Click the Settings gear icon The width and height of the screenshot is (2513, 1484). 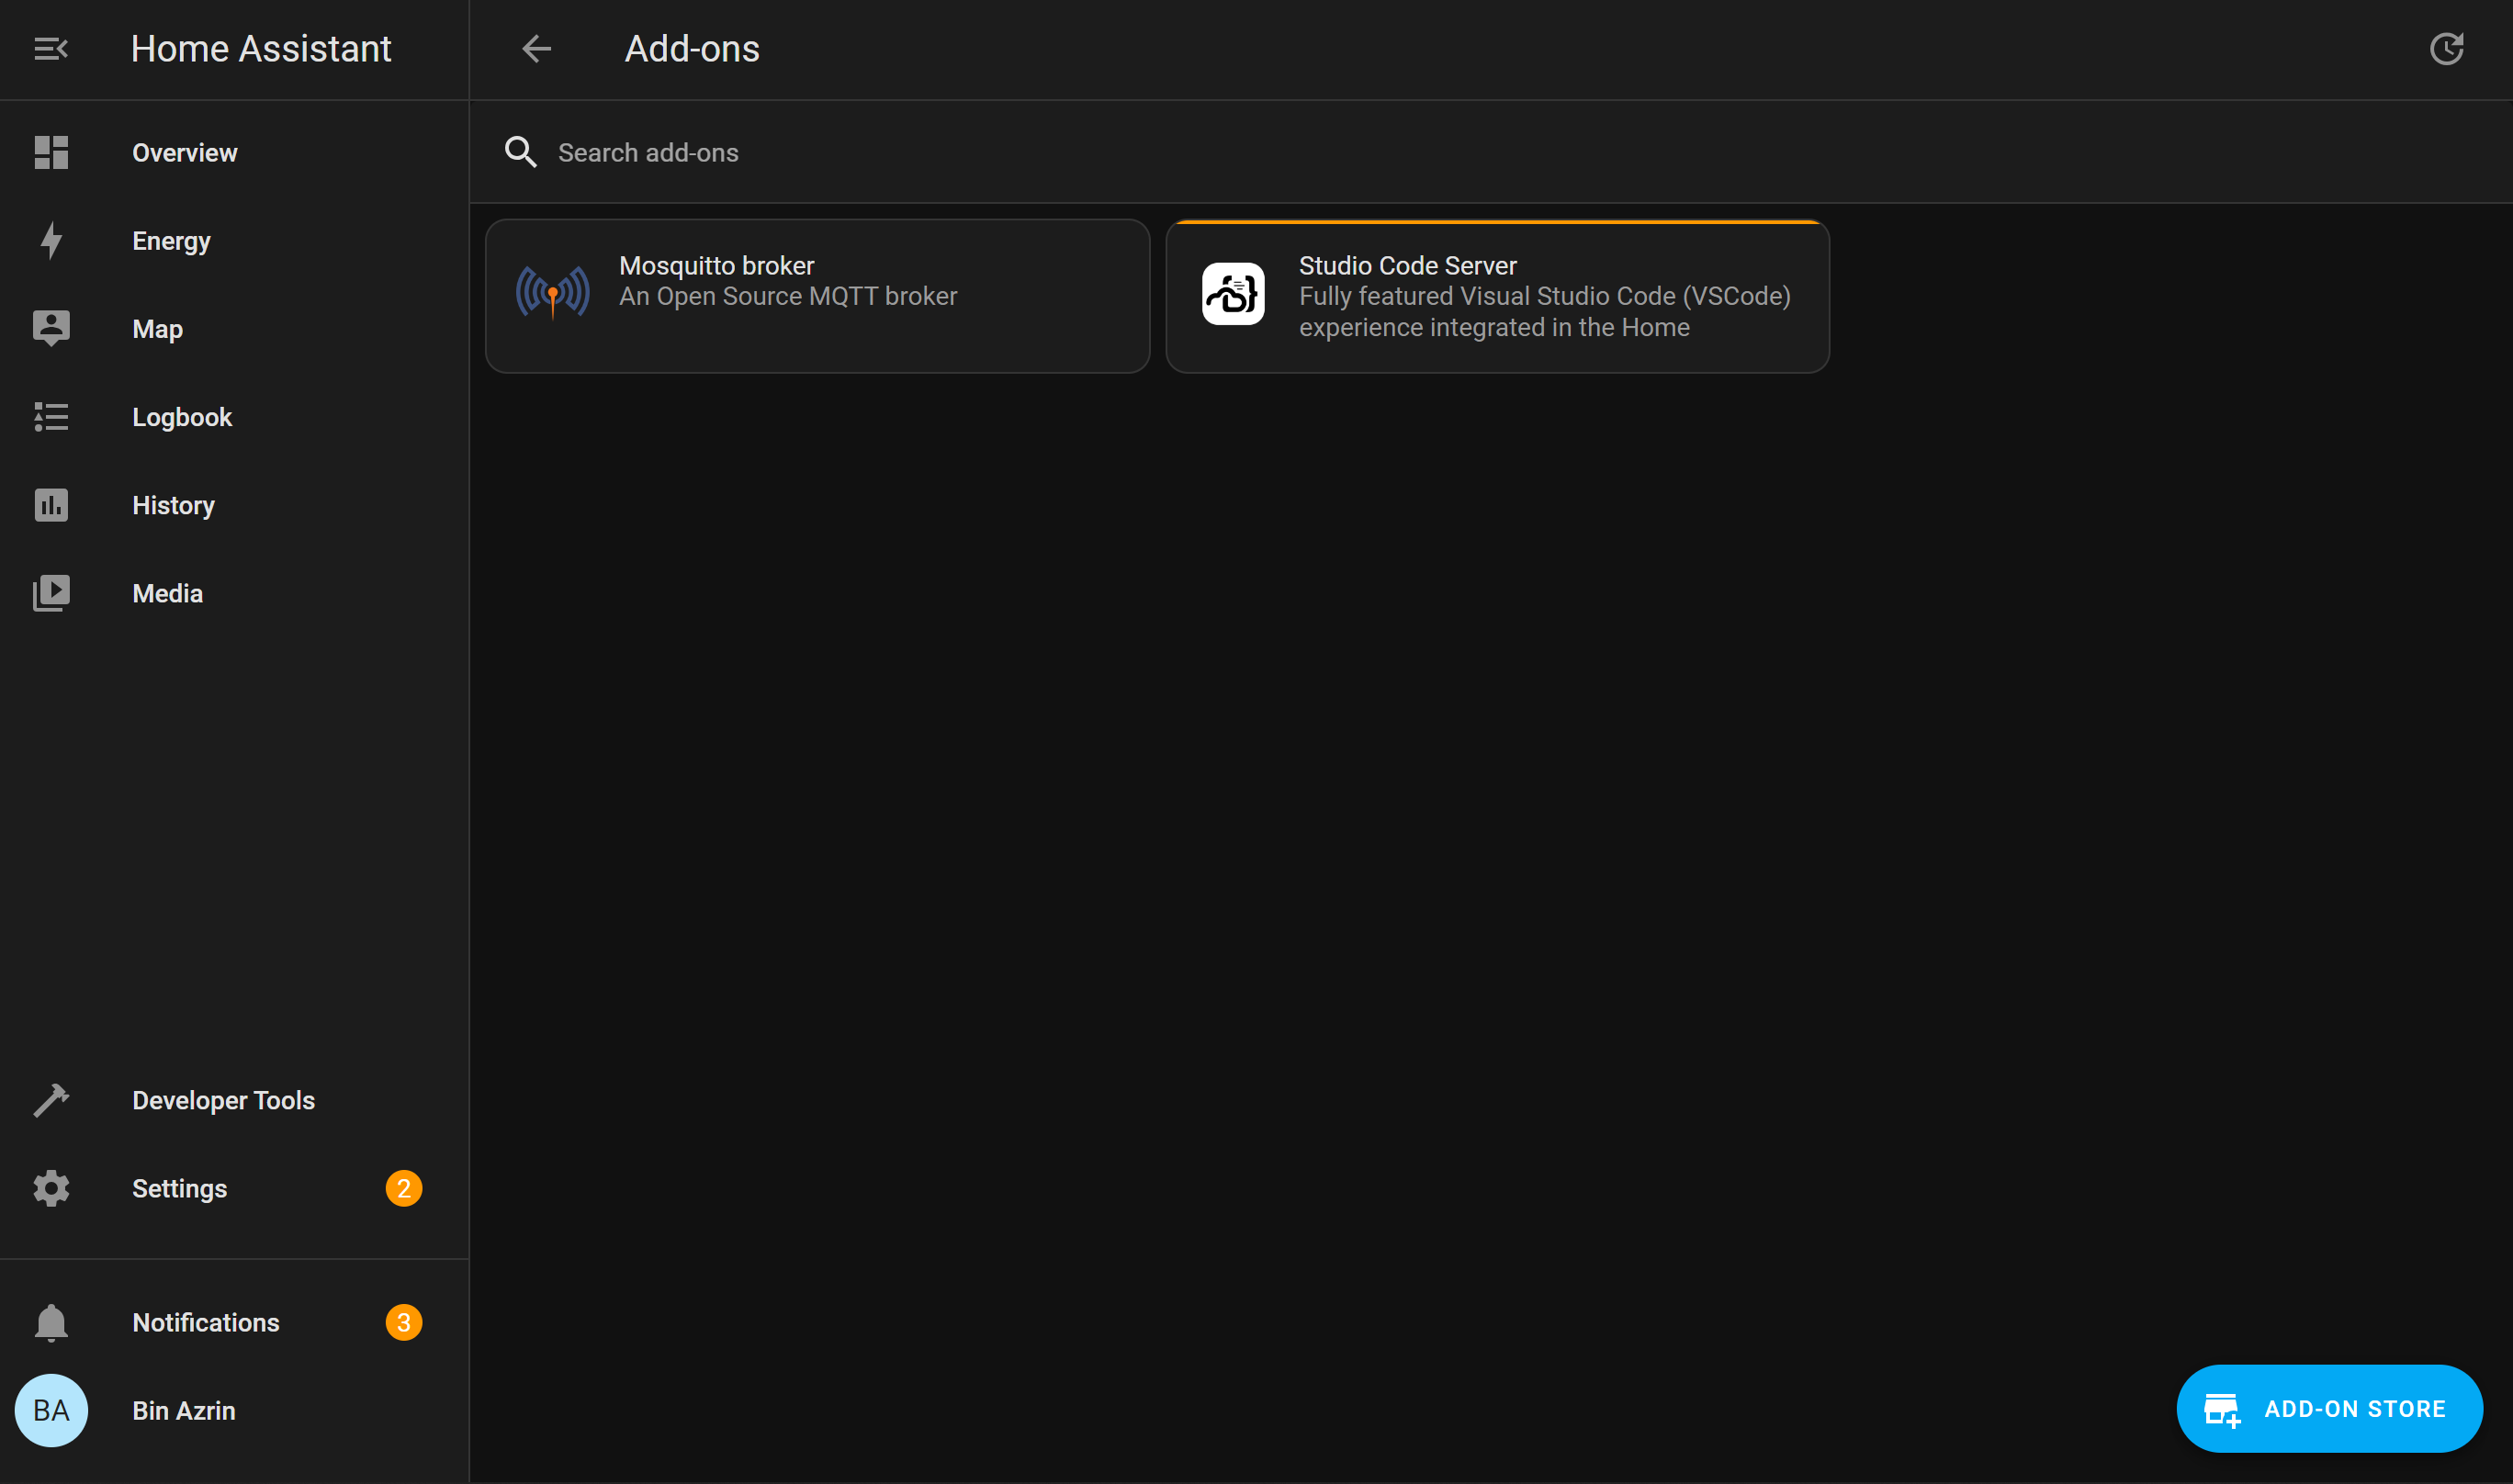coord(51,1188)
